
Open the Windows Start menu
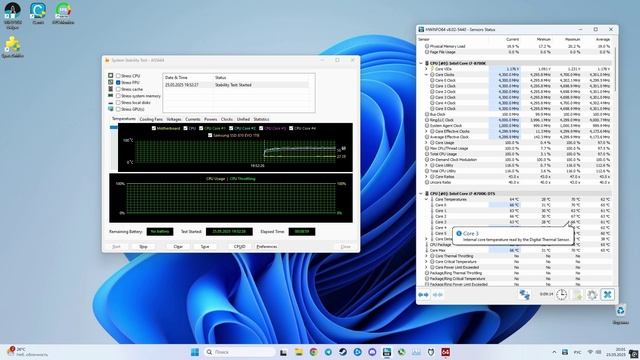coord(195,352)
